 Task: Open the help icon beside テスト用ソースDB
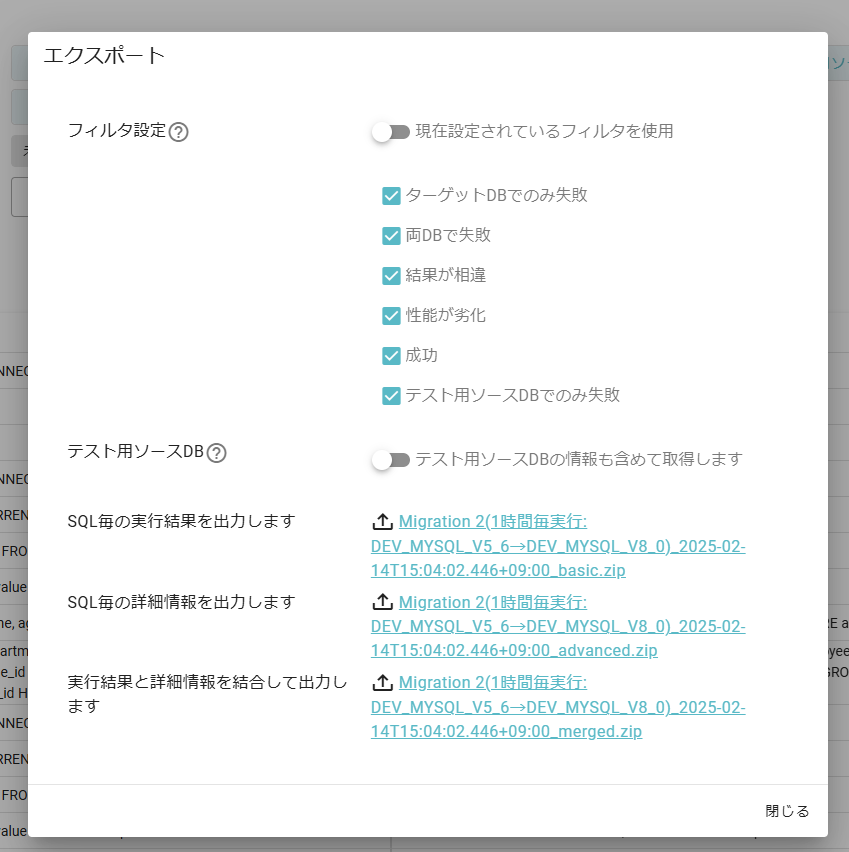[x=216, y=453]
